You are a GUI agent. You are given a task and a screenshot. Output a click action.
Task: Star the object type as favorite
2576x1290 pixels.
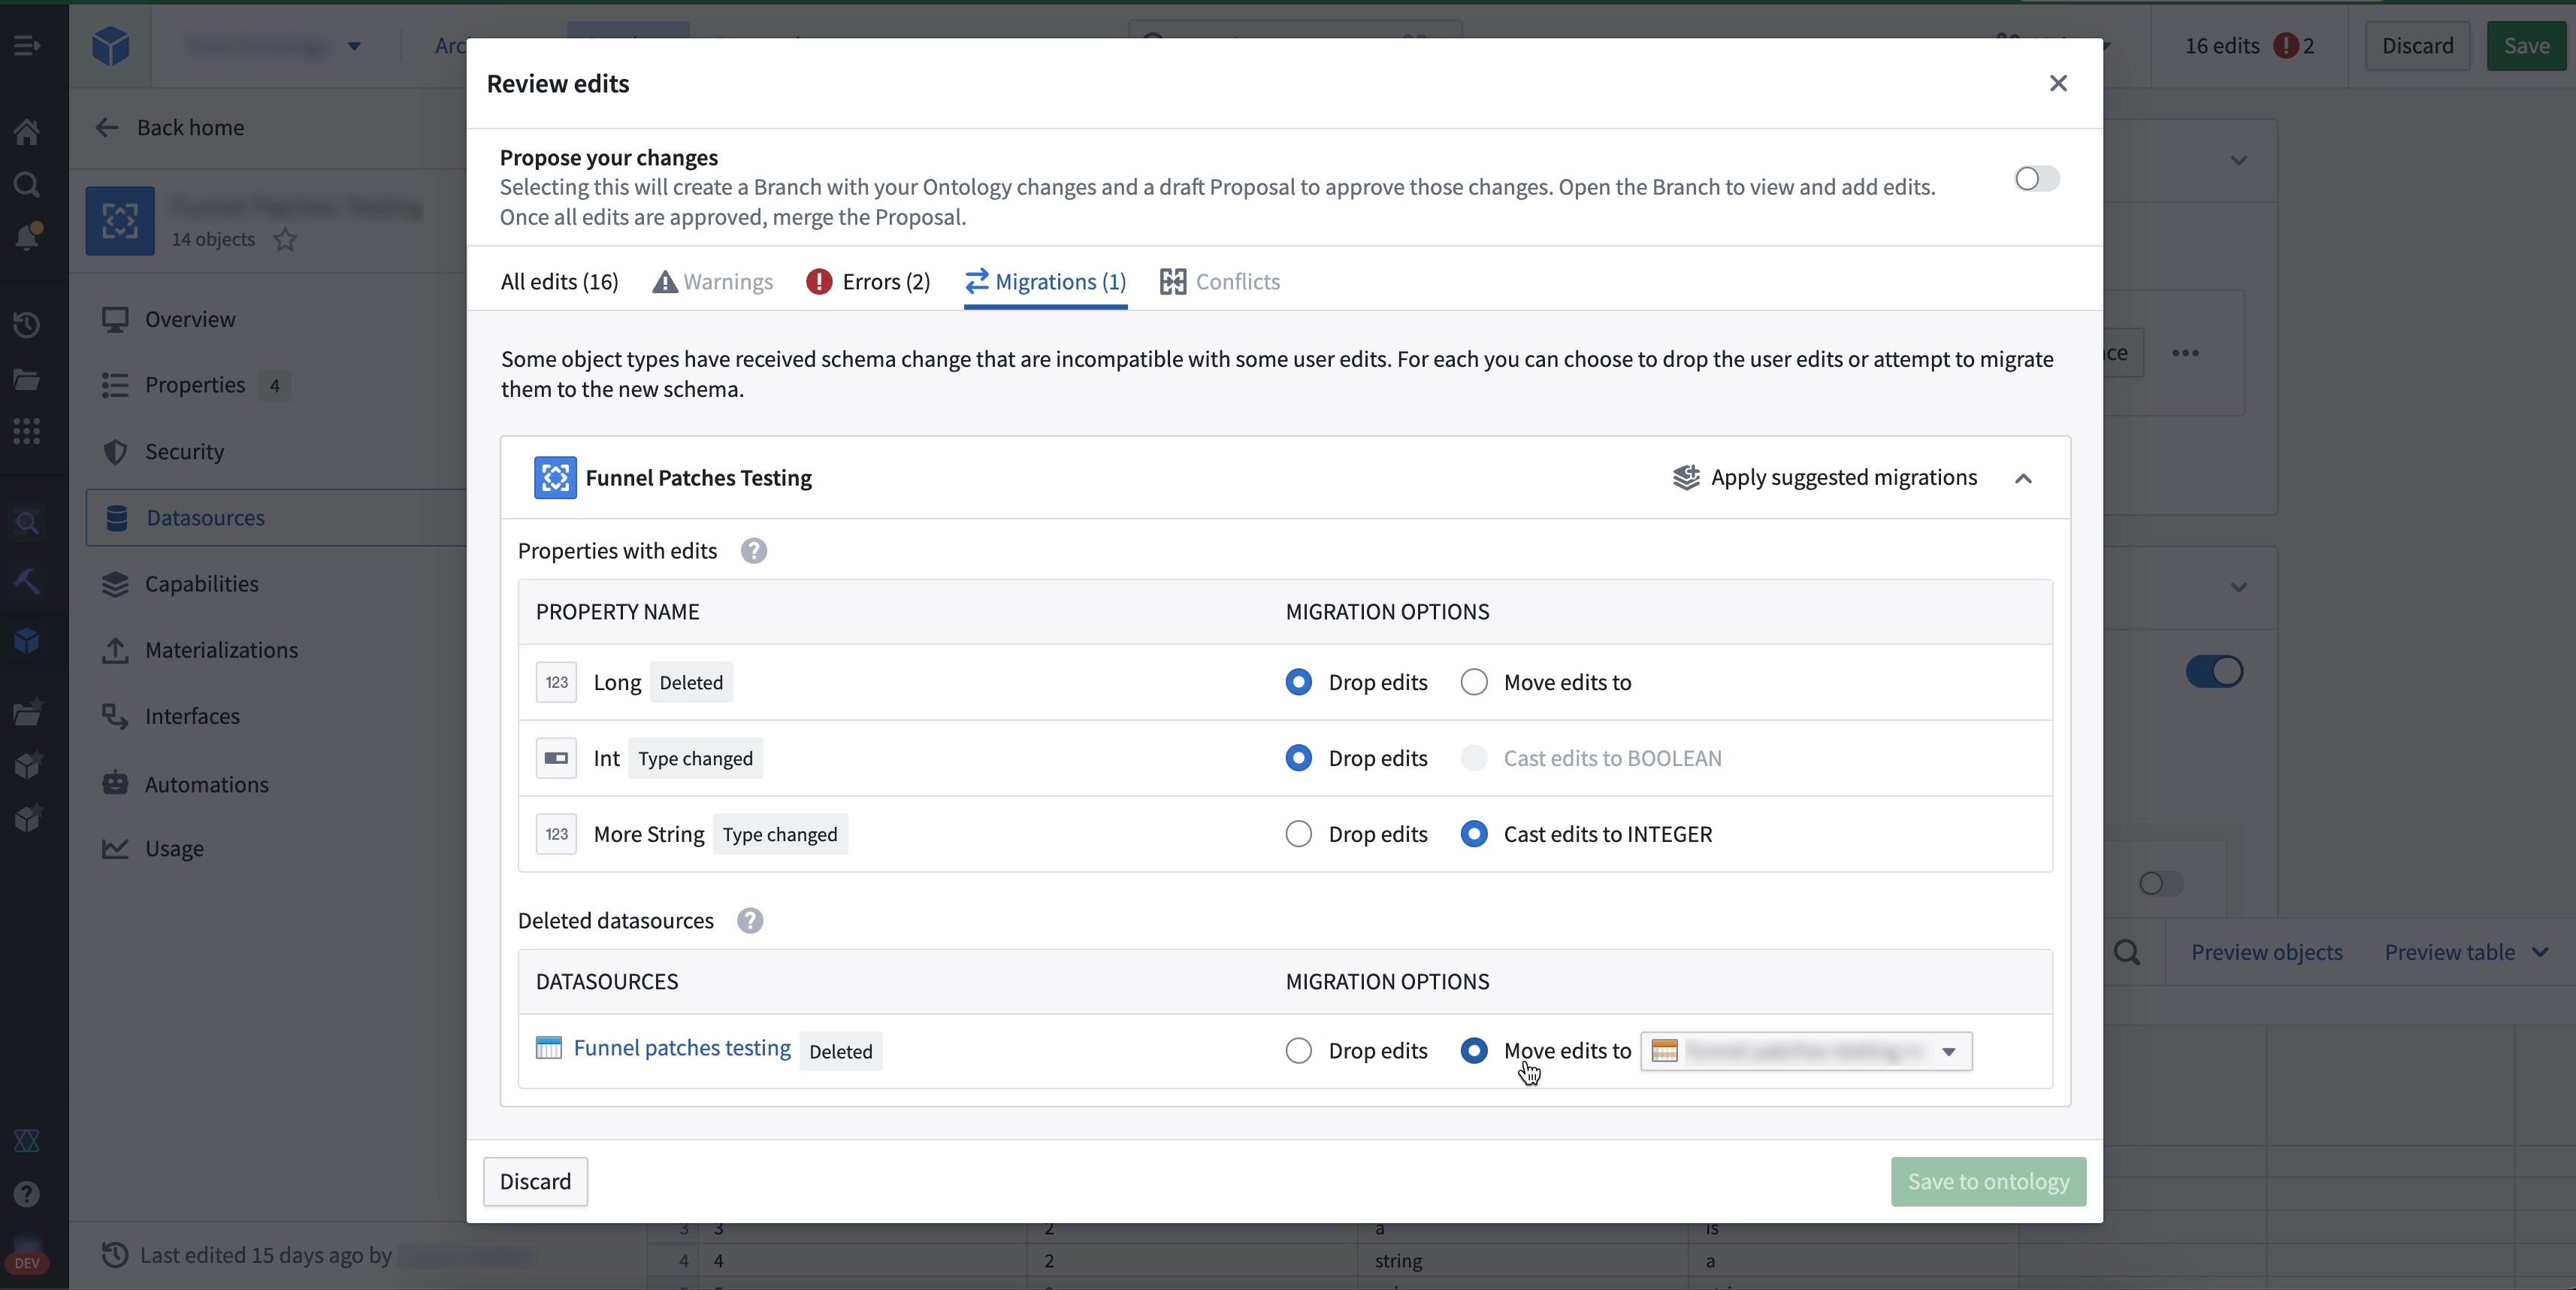click(285, 239)
